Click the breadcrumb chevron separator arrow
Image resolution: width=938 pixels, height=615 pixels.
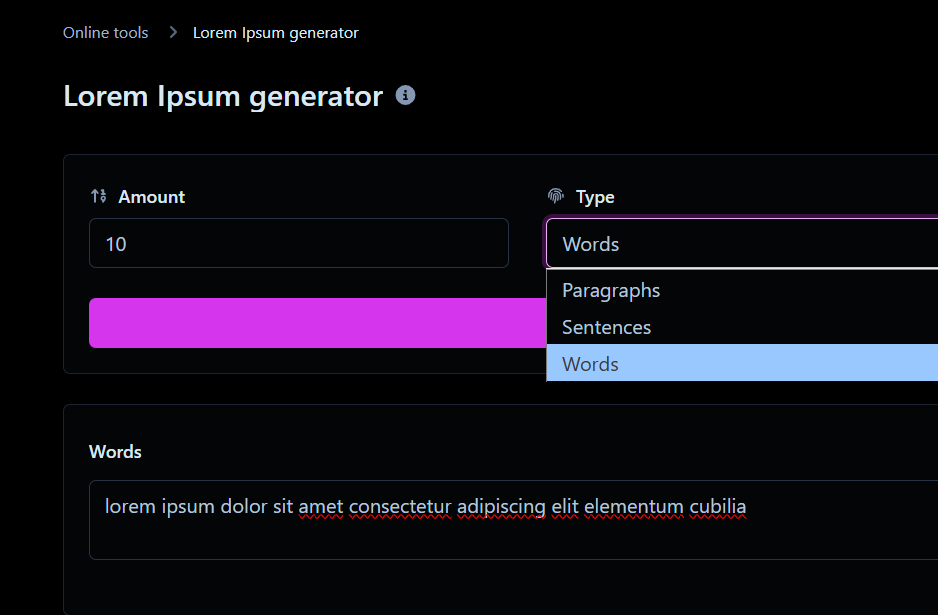pos(172,33)
